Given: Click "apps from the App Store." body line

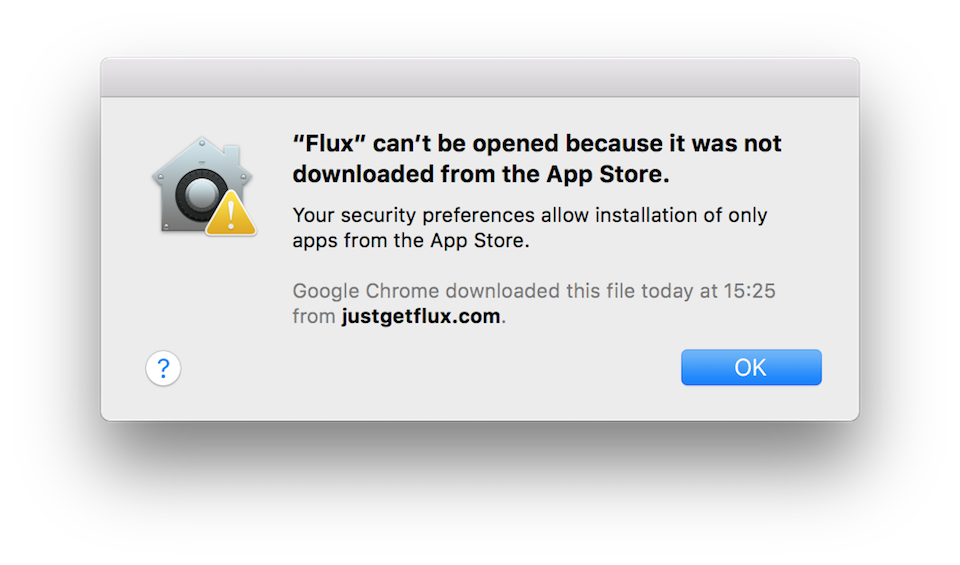Looking at the screenshot, I should coord(411,241).
